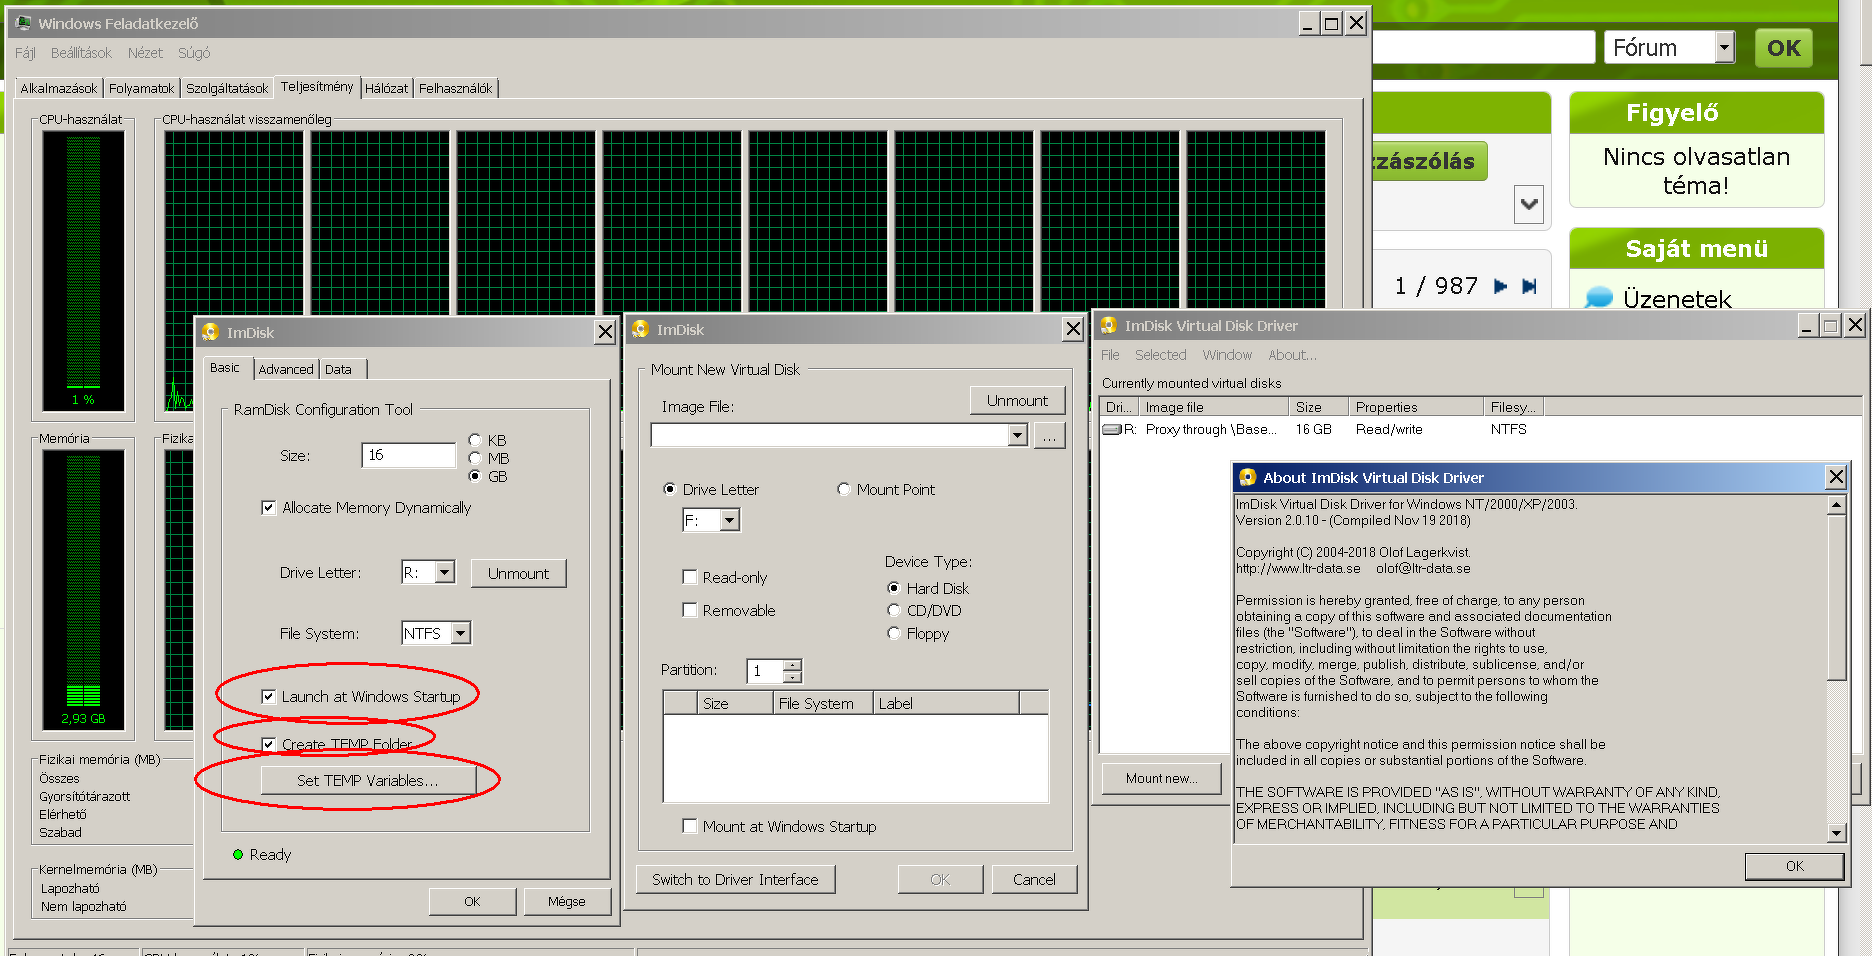Viewport: 1872px width, 956px height.
Task: Click the Set TEMP Variables button
Action: coord(367,781)
